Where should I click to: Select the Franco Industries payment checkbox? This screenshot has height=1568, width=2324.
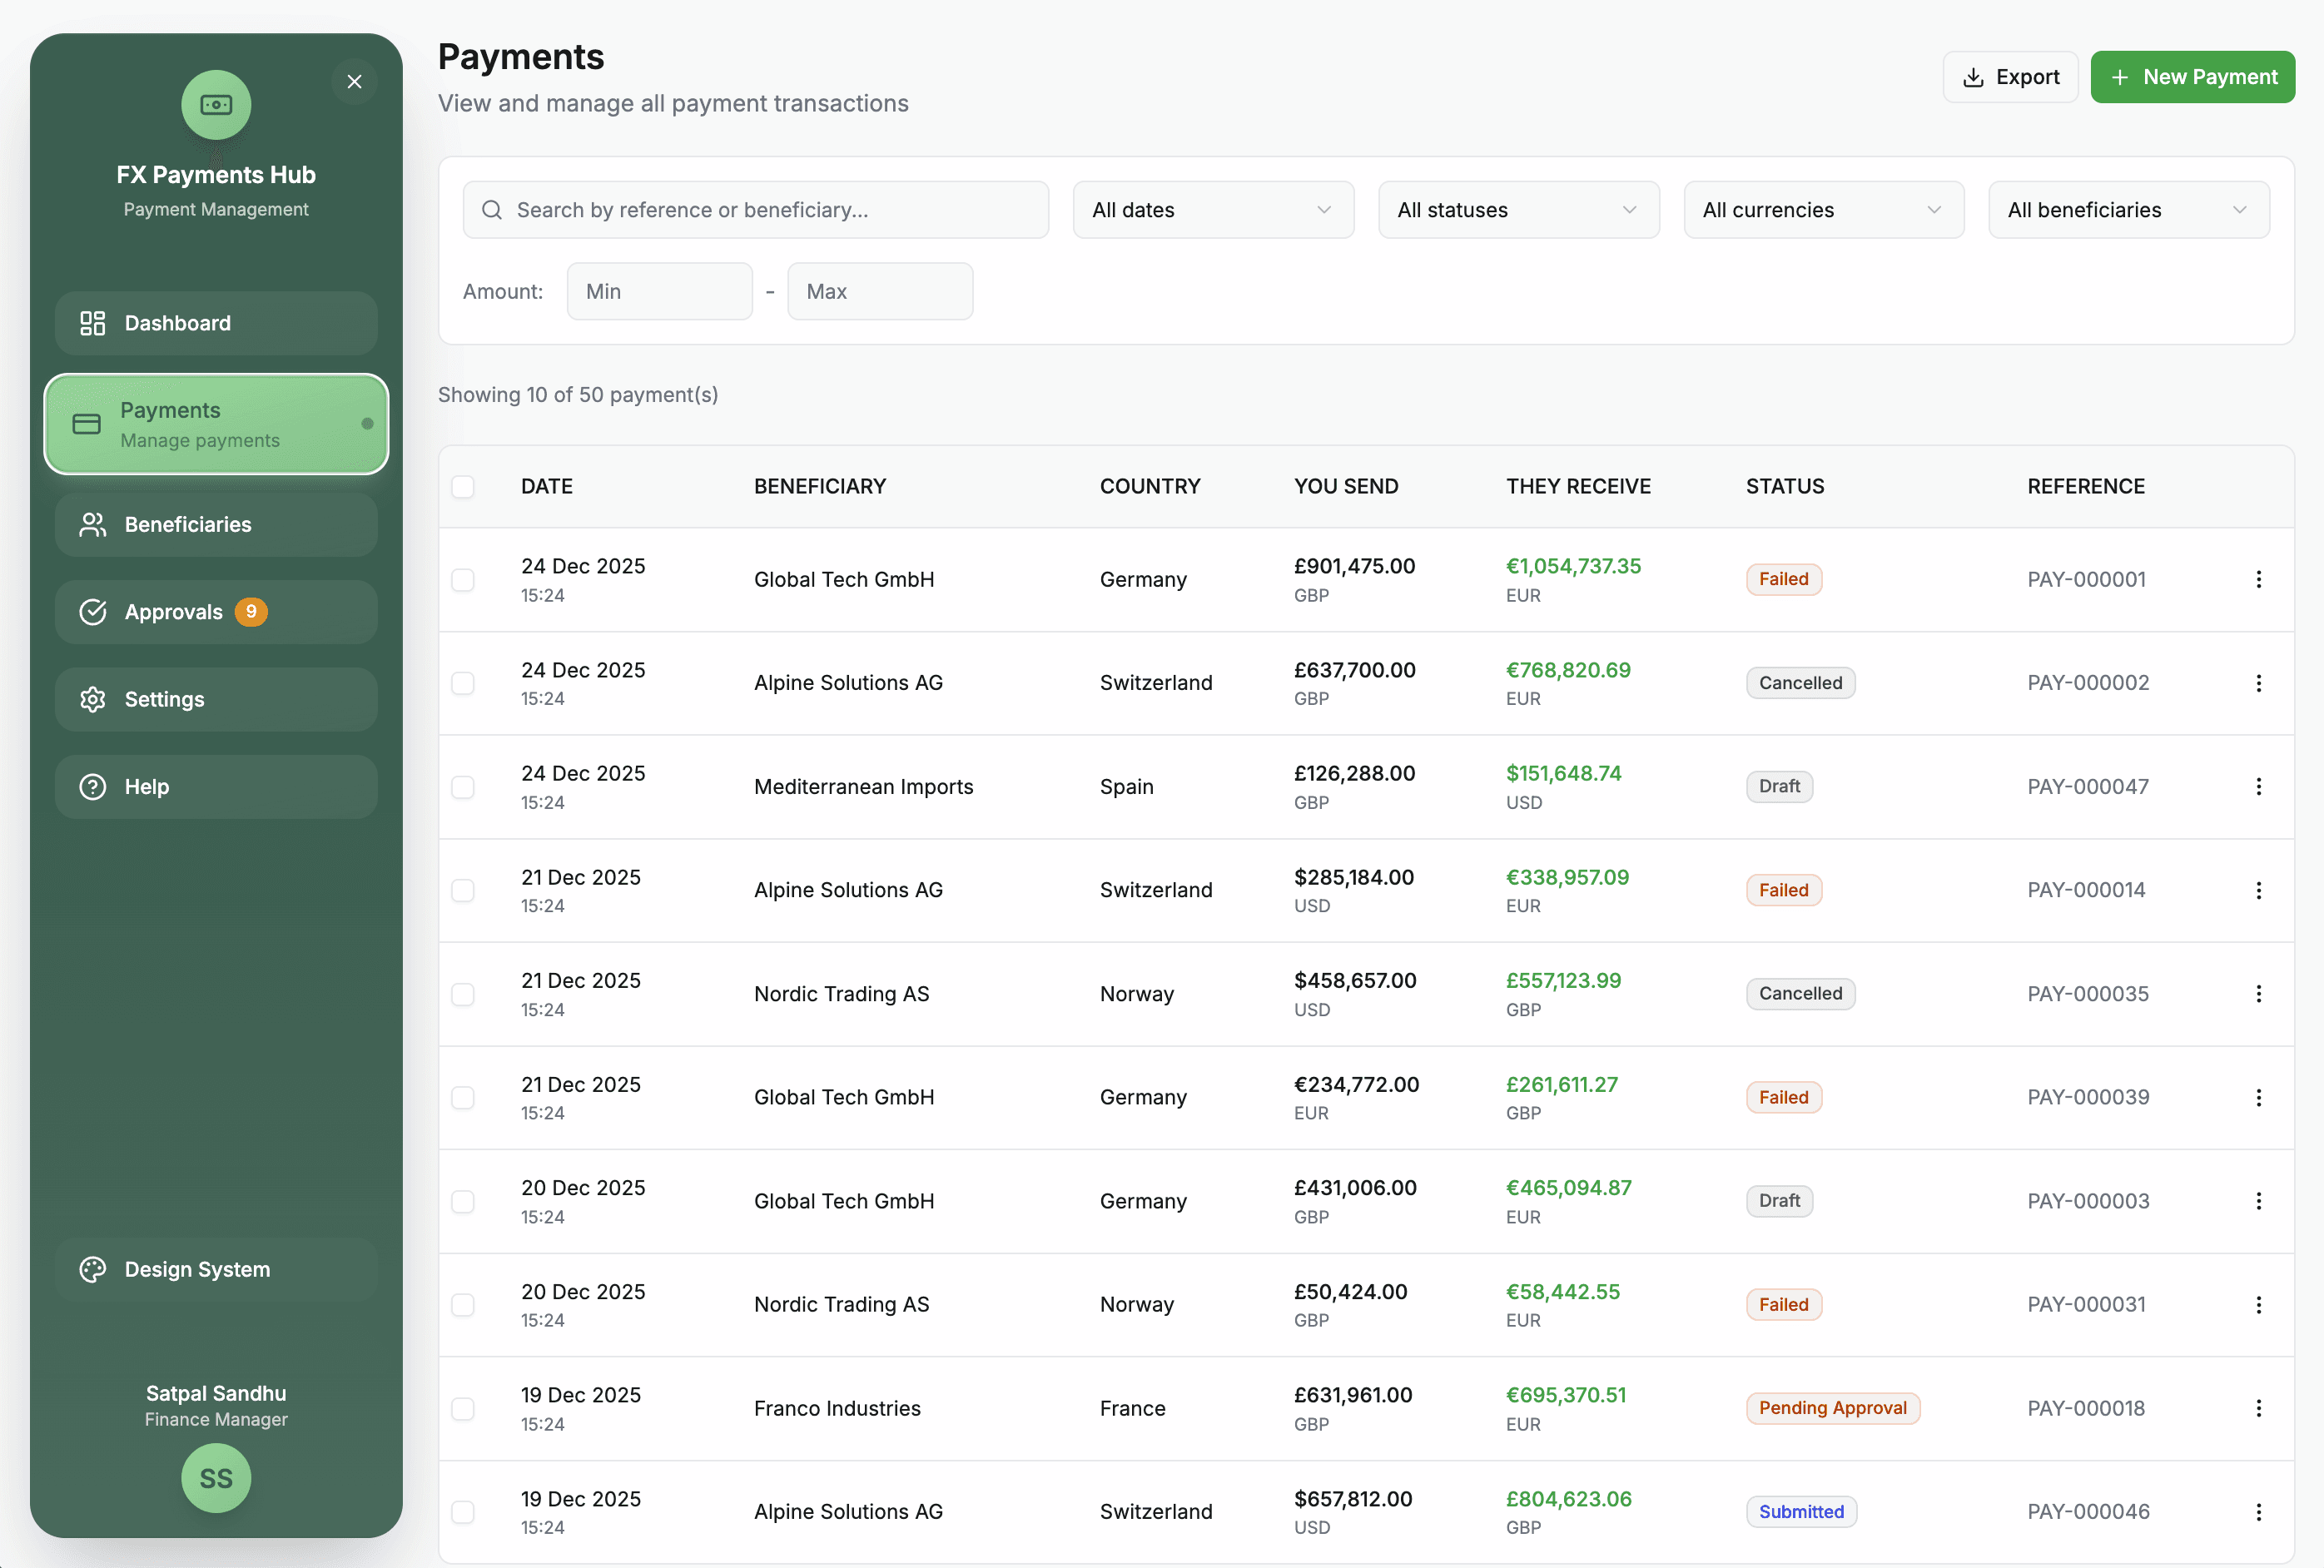[463, 1409]
